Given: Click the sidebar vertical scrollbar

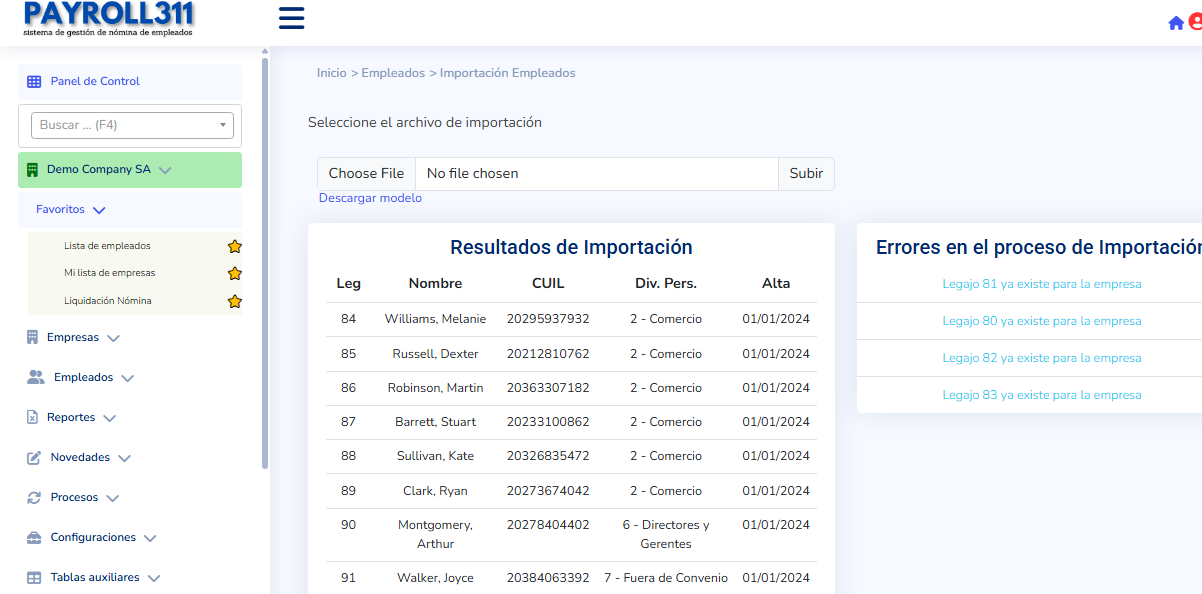Looking at the screenshot, I should pyautogui.click(x=265, y=260).
